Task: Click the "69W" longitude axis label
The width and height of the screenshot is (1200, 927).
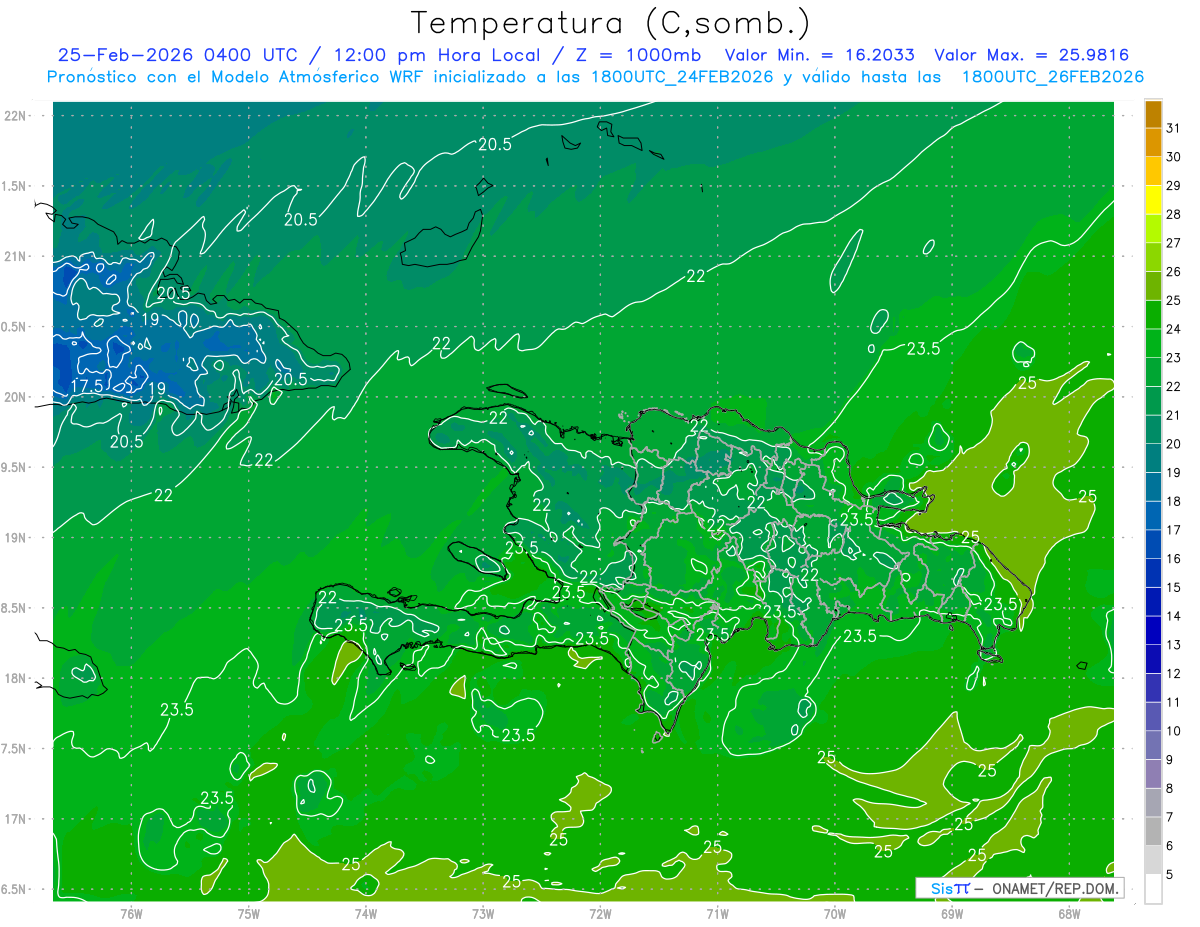Action: tap(952, 913)
